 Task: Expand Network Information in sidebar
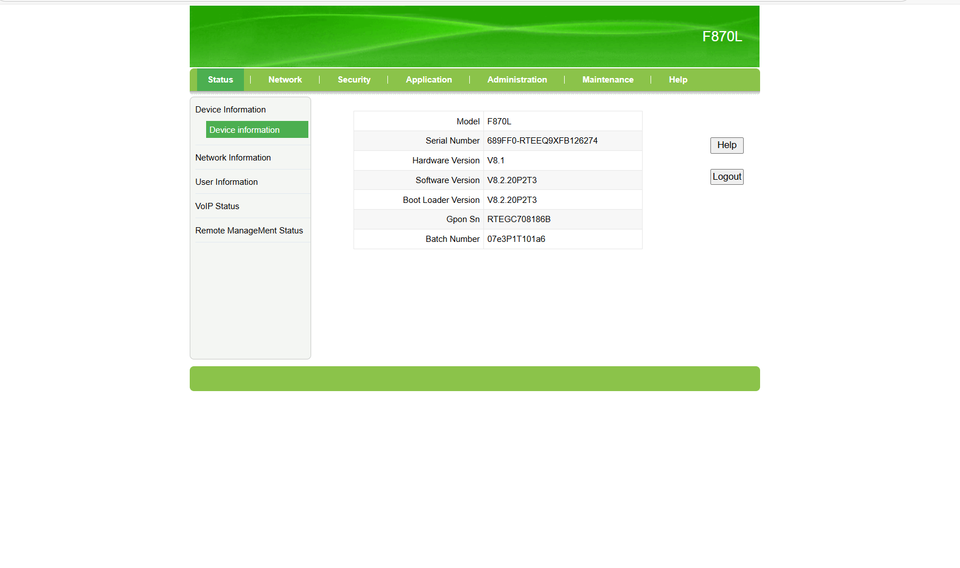[233, 157]
